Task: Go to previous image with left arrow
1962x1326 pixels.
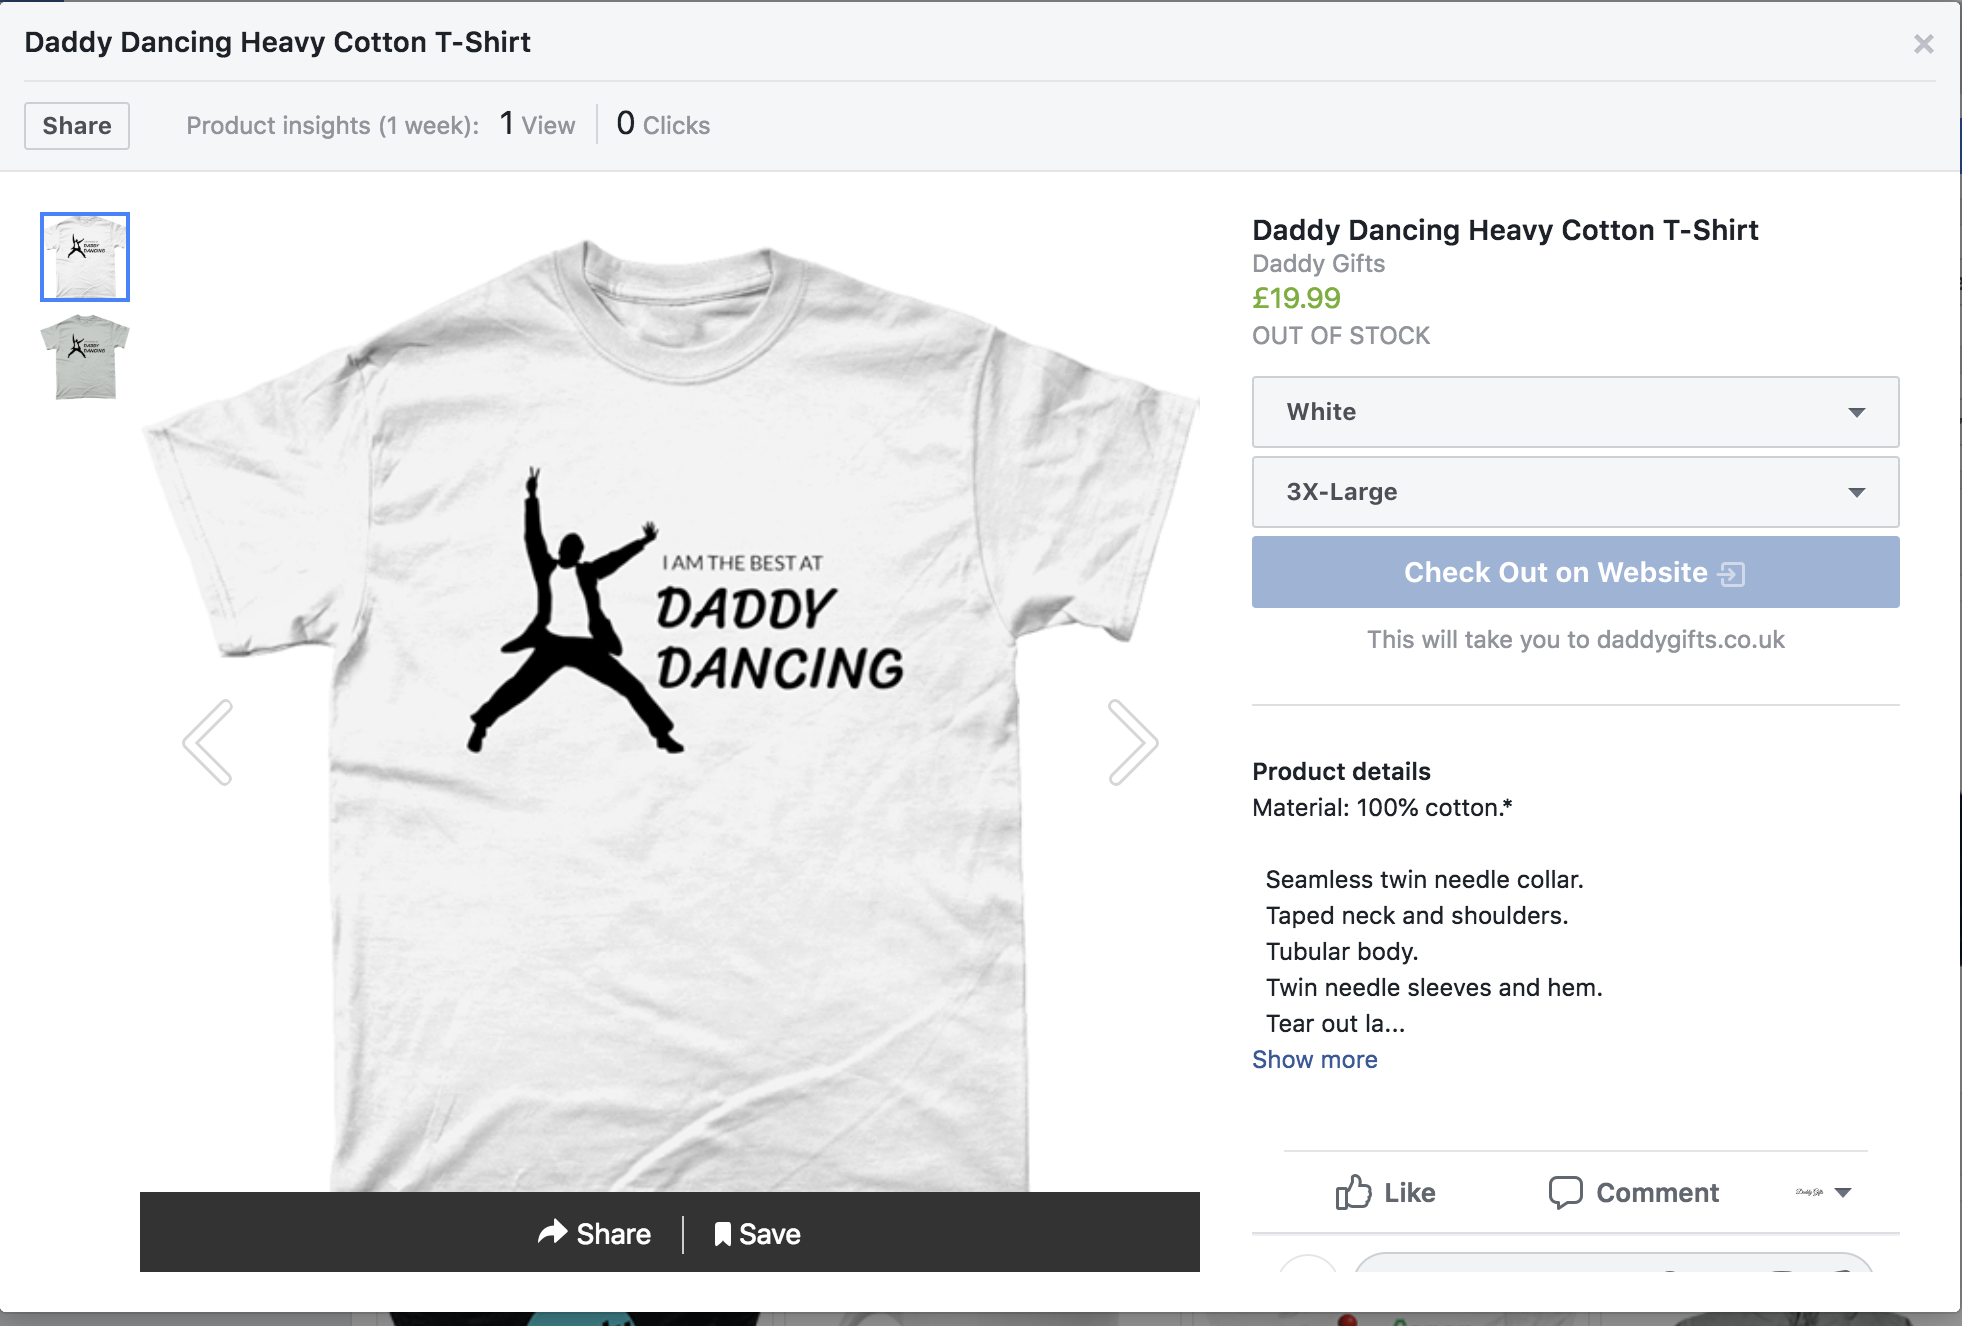Action: click(x=208, y=742)
